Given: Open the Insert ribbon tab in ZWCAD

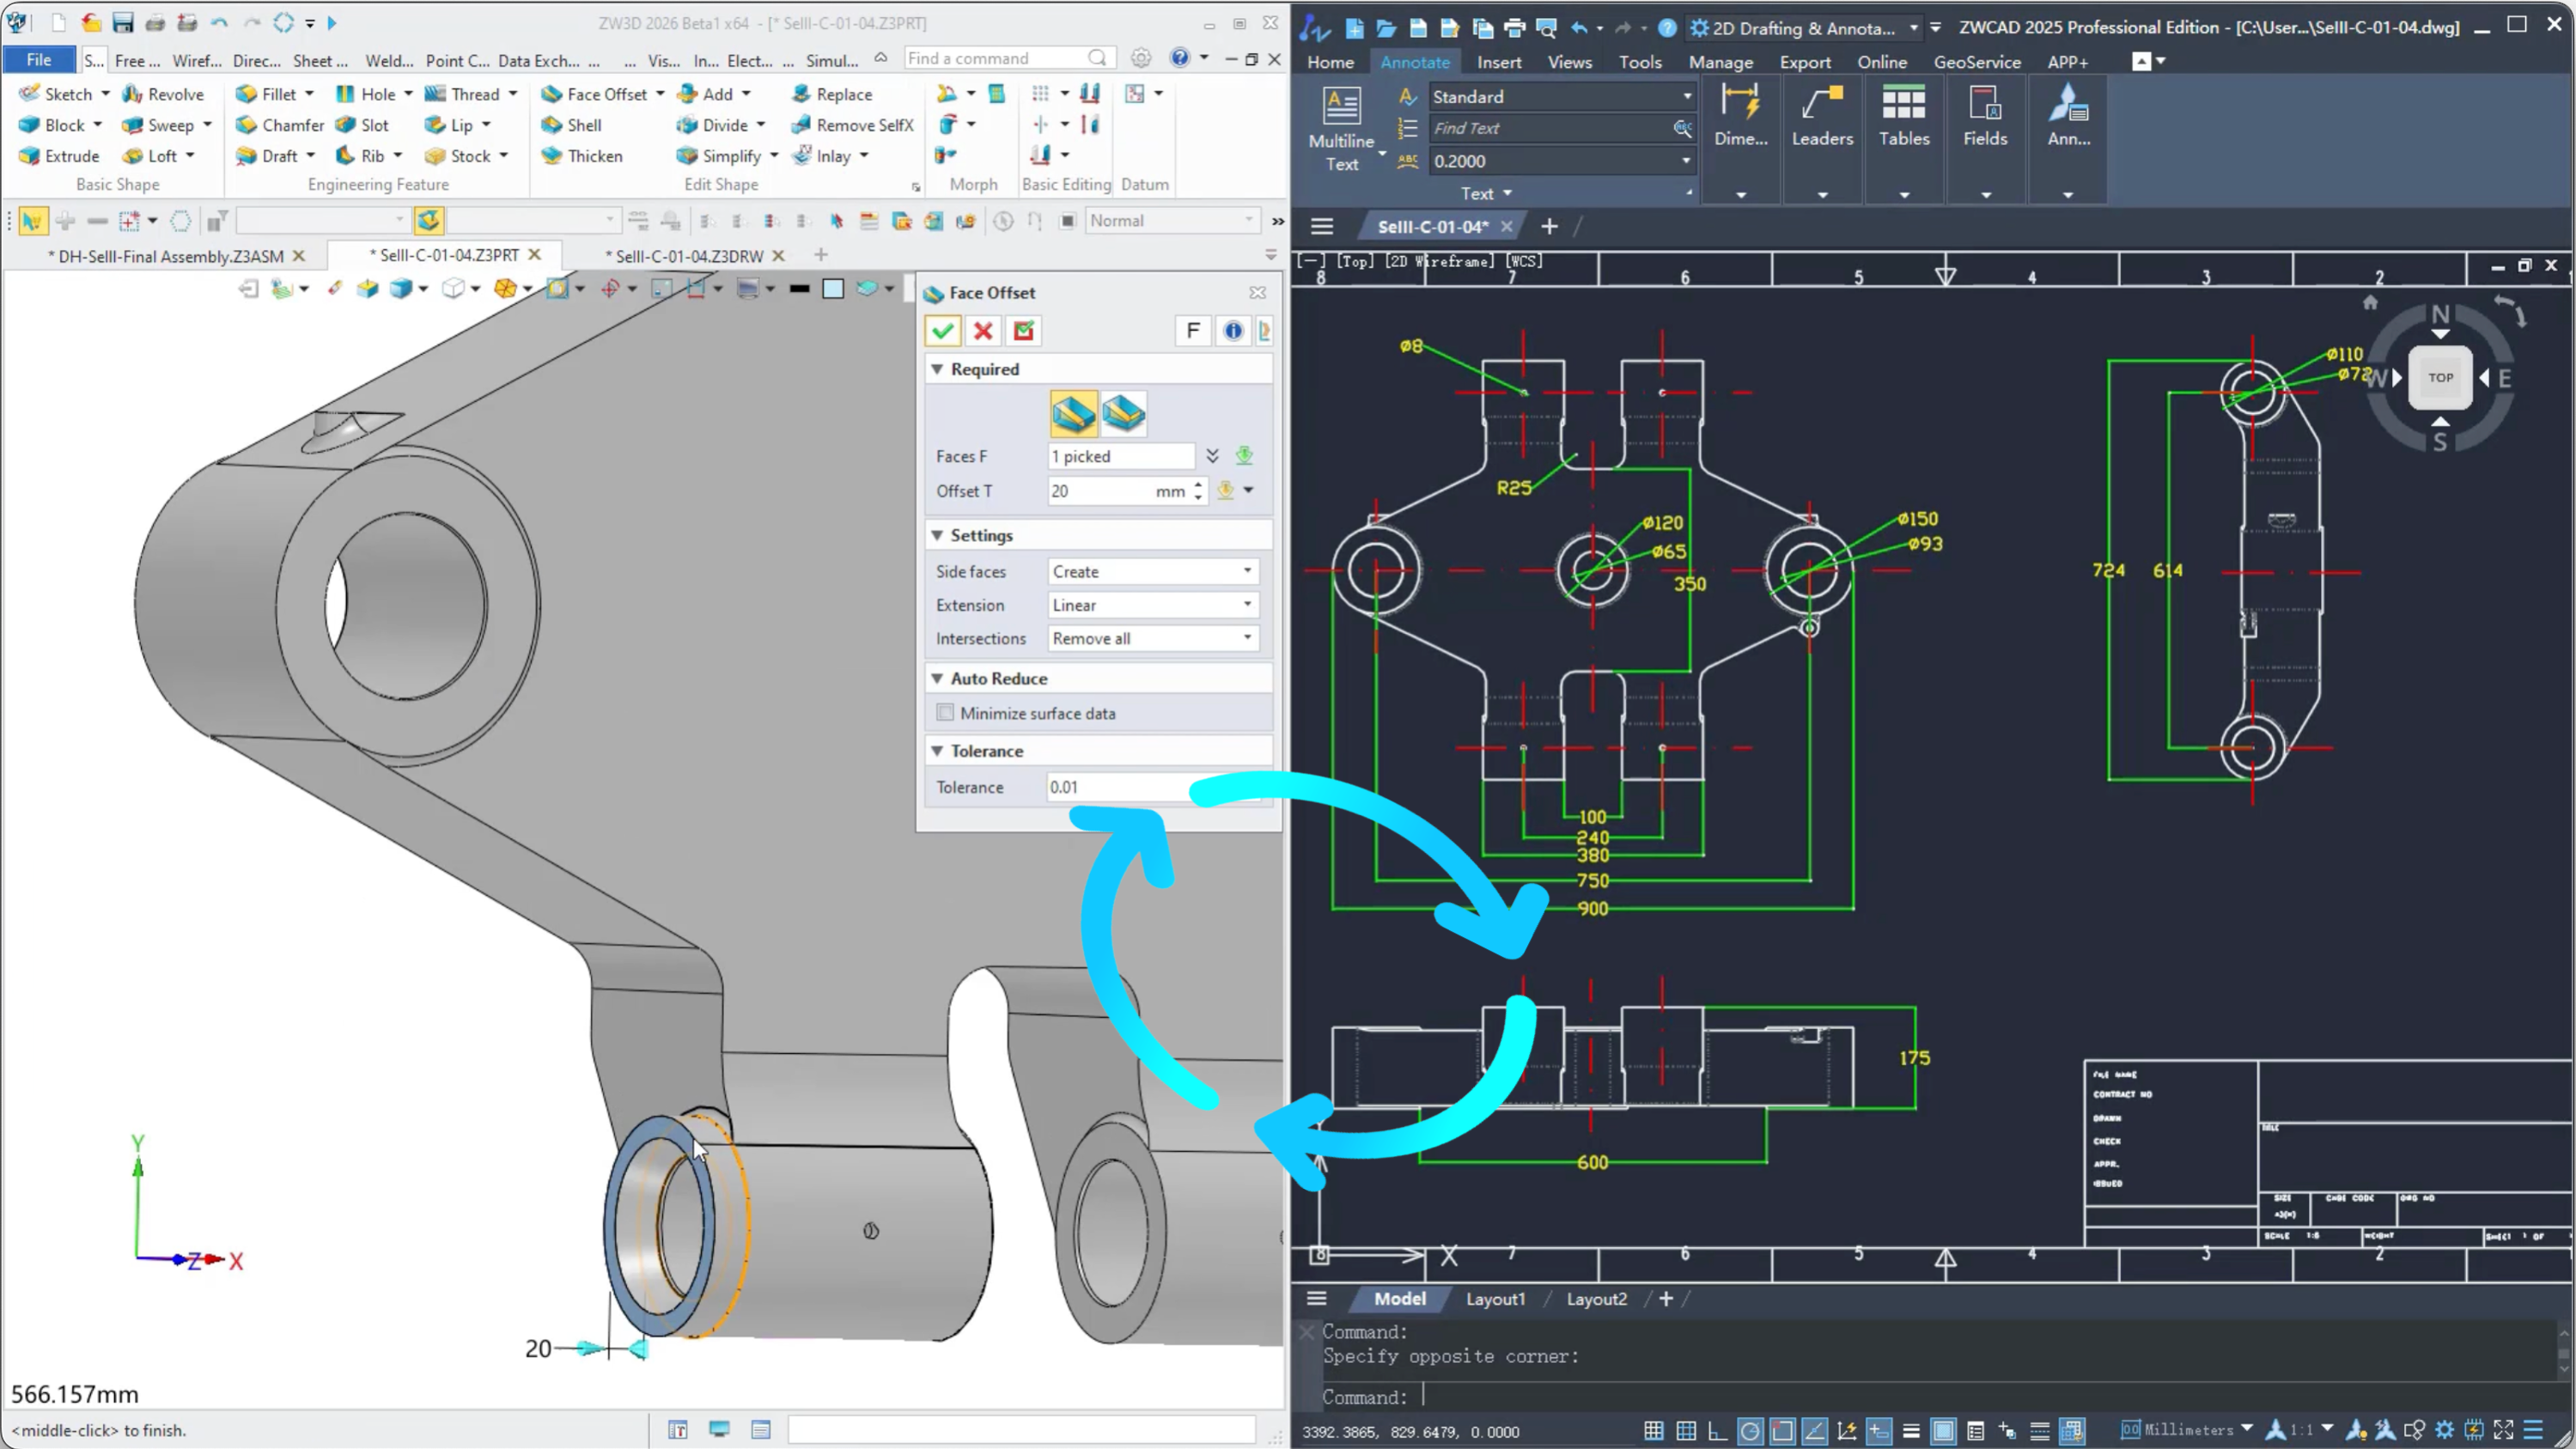Looking at the screenshot, I should [x=1498, y=62].
